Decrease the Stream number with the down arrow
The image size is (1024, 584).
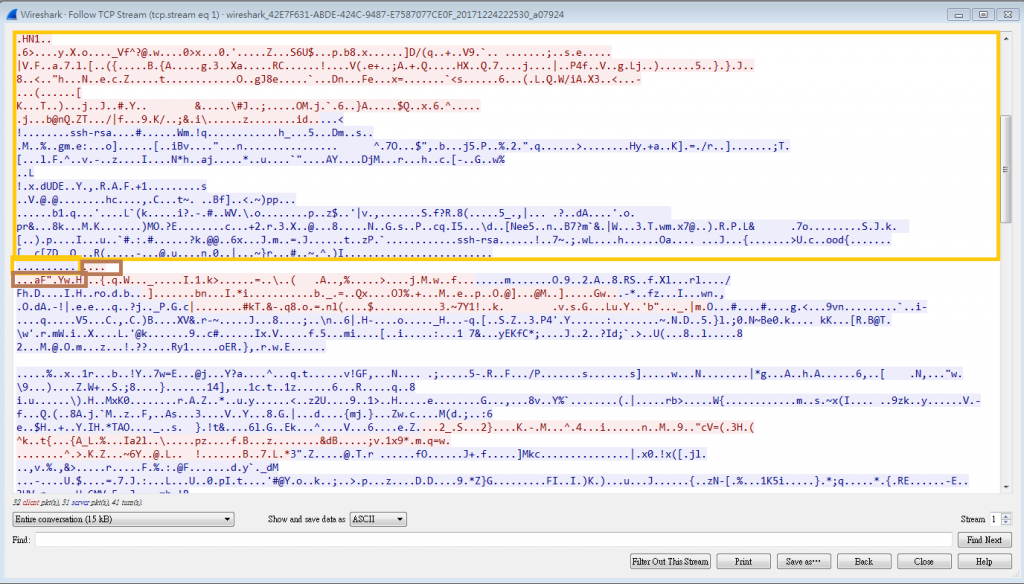pos(1006,523)
